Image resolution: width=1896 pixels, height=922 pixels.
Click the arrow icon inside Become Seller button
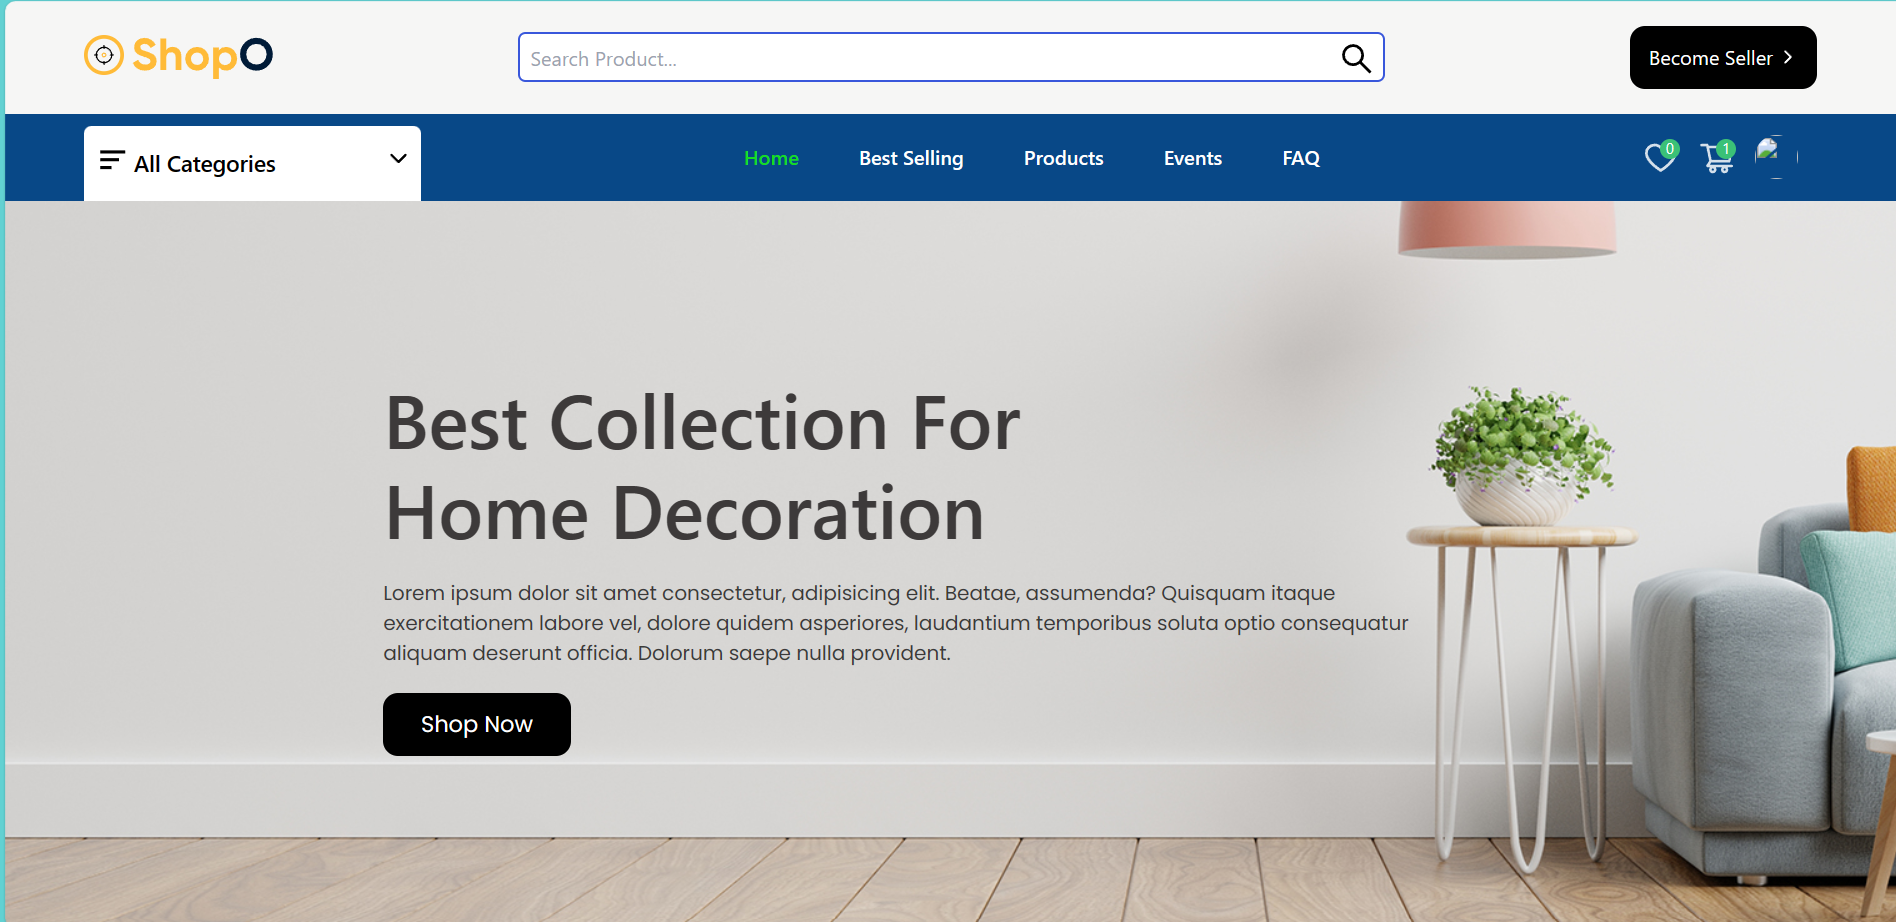(1788, 57)
